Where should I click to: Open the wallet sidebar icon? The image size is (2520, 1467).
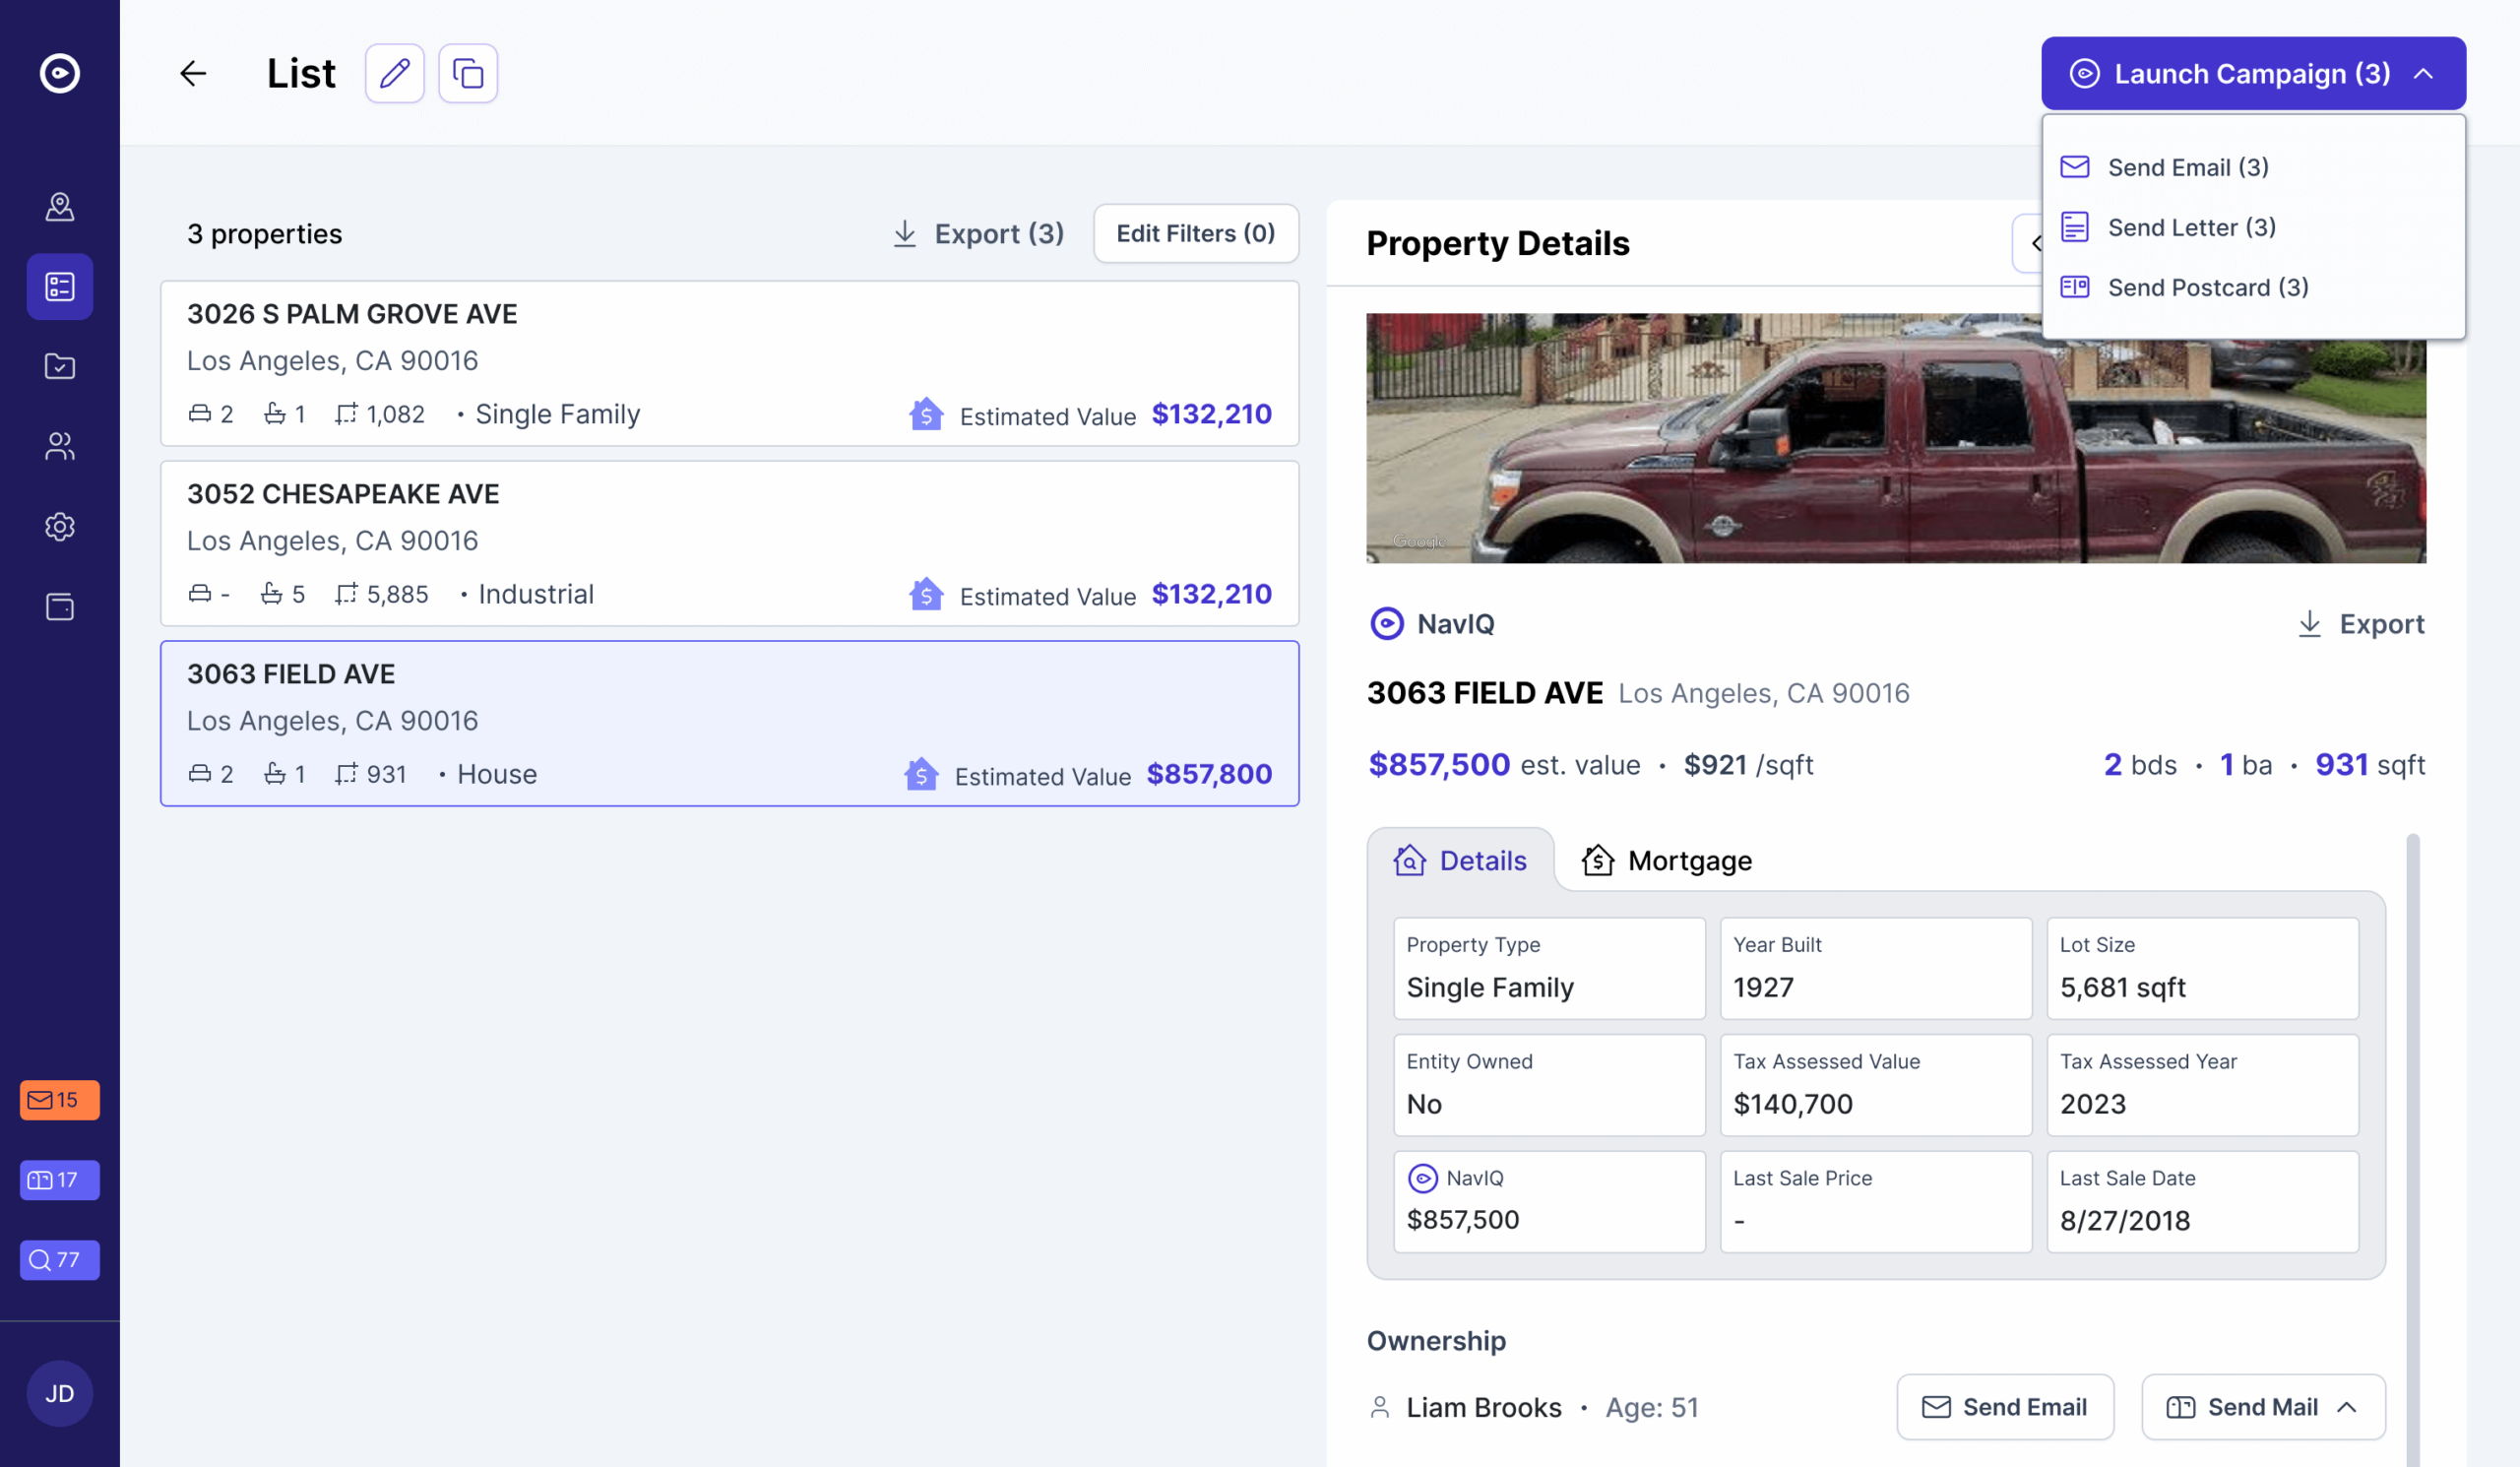tap(59, 607)
